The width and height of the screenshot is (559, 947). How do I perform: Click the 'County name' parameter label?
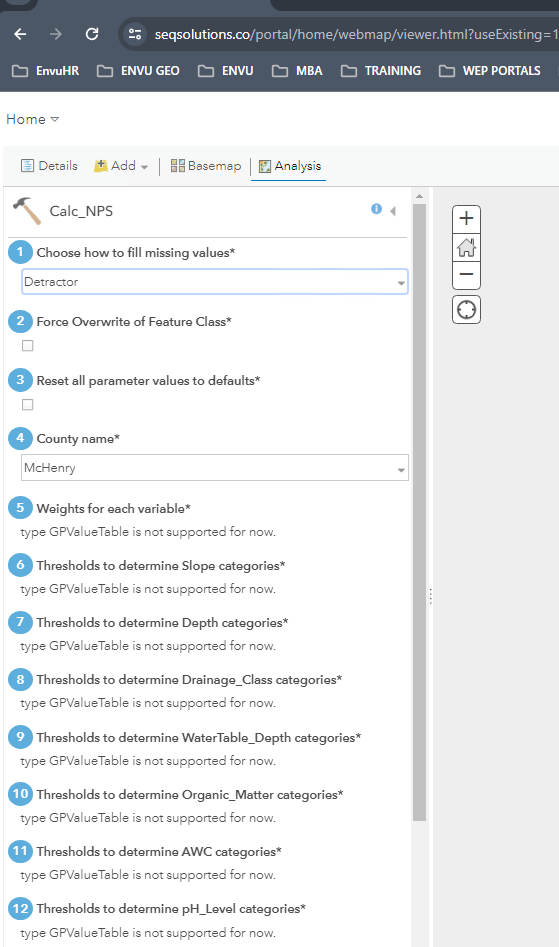[x=78, y=439]
